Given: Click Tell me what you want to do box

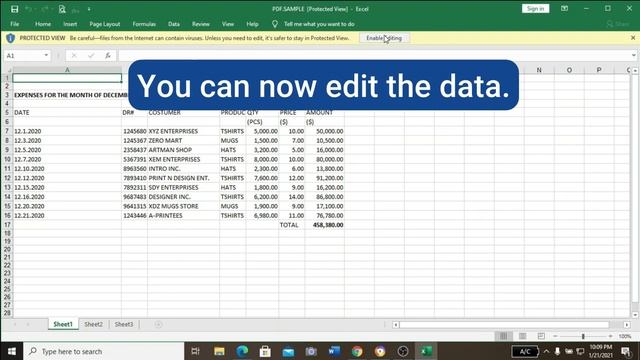Looking at the screenshot, I should tap(319, 24).
